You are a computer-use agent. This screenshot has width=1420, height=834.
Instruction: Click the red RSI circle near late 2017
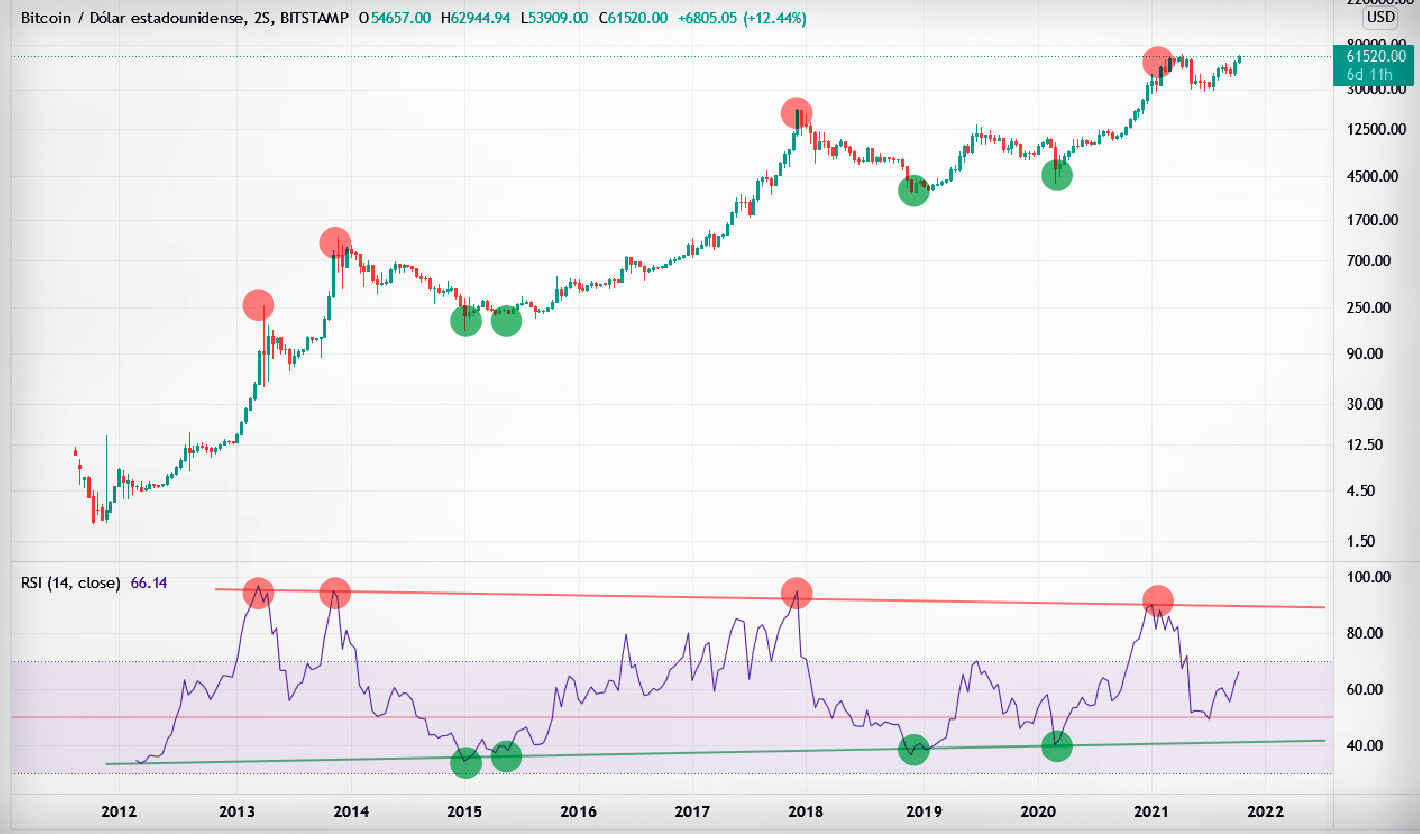tap(796, 593)
